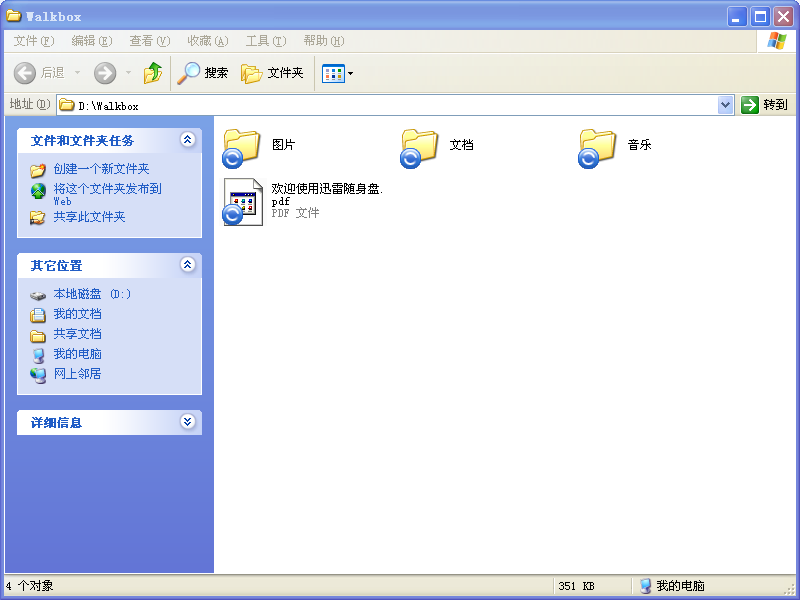Collapse the 其它位置 panel

(188, 264)
